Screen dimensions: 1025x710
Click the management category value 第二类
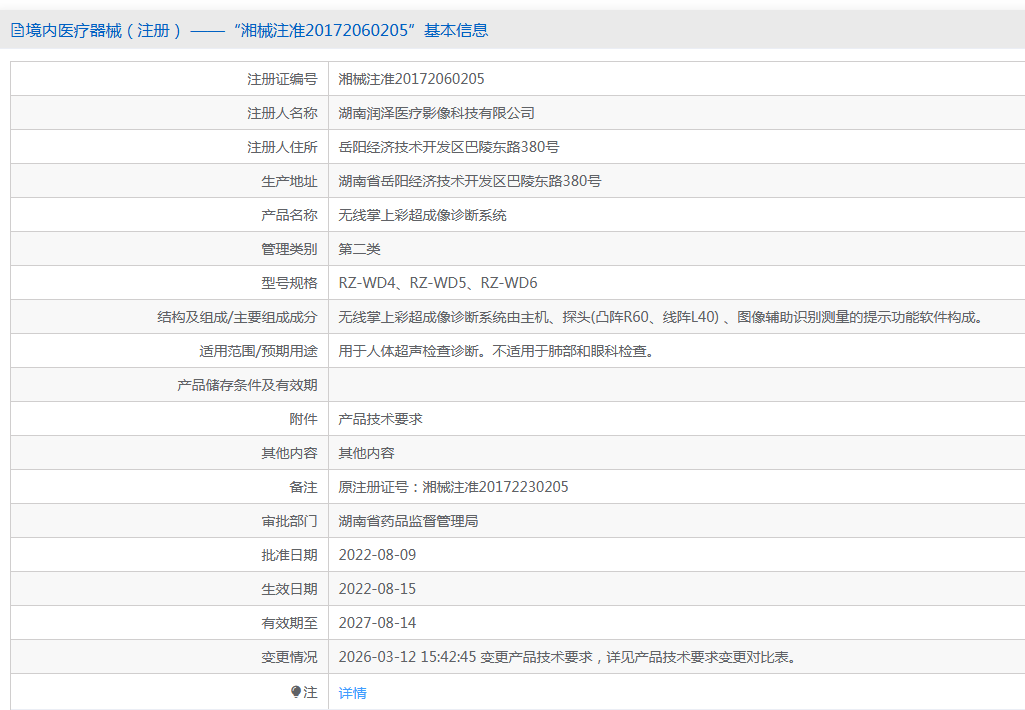[x=359, y=249]
